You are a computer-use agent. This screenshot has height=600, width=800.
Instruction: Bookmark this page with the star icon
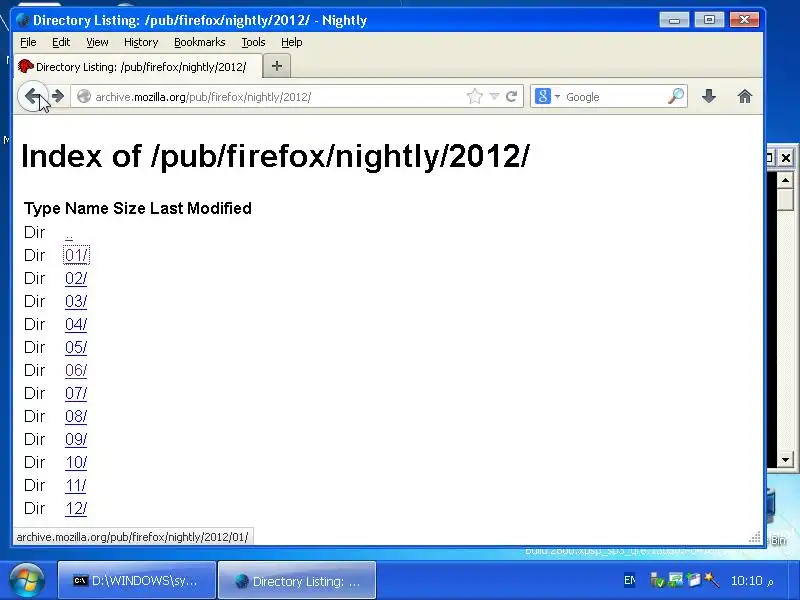474,96
